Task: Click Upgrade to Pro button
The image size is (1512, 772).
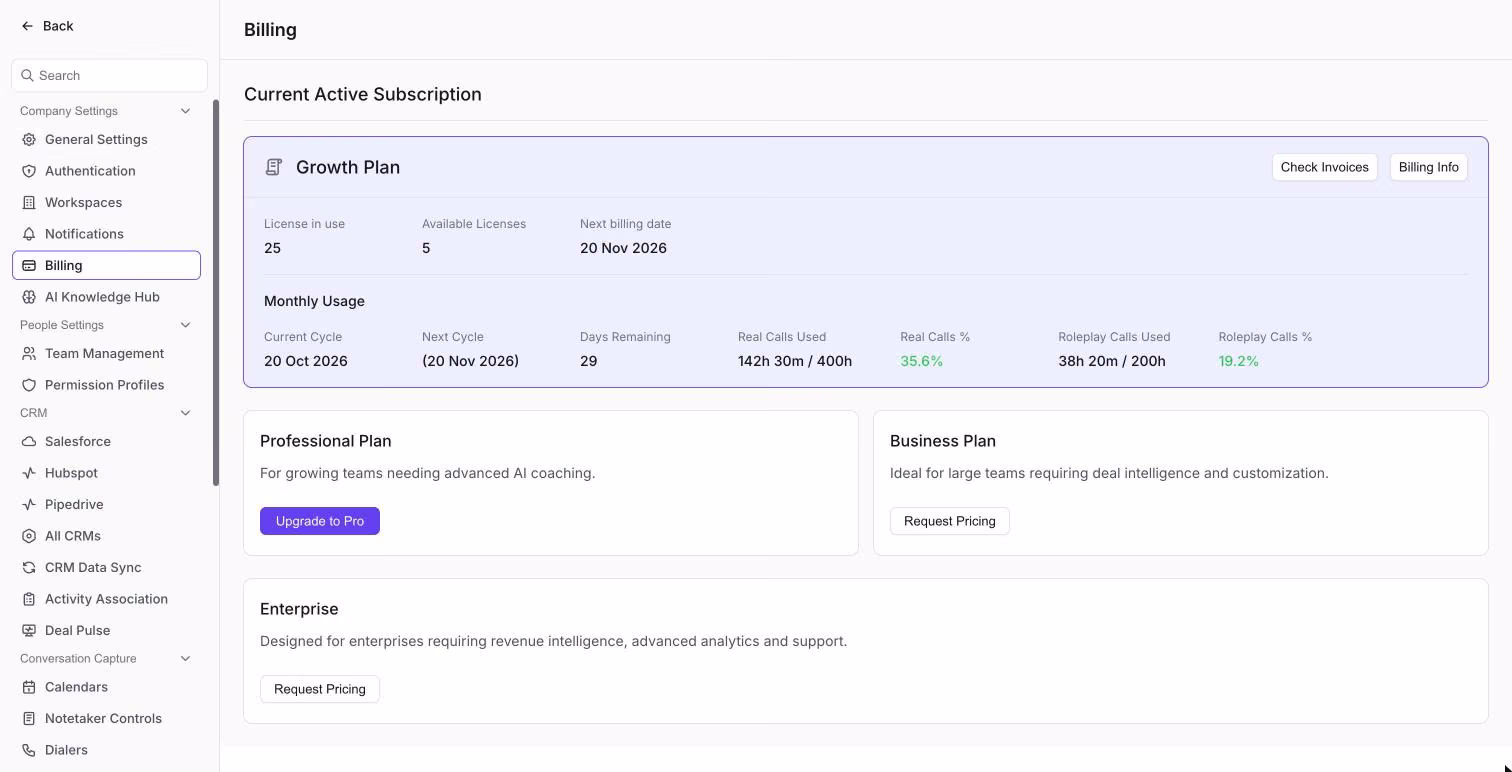Action: (320, 521)
